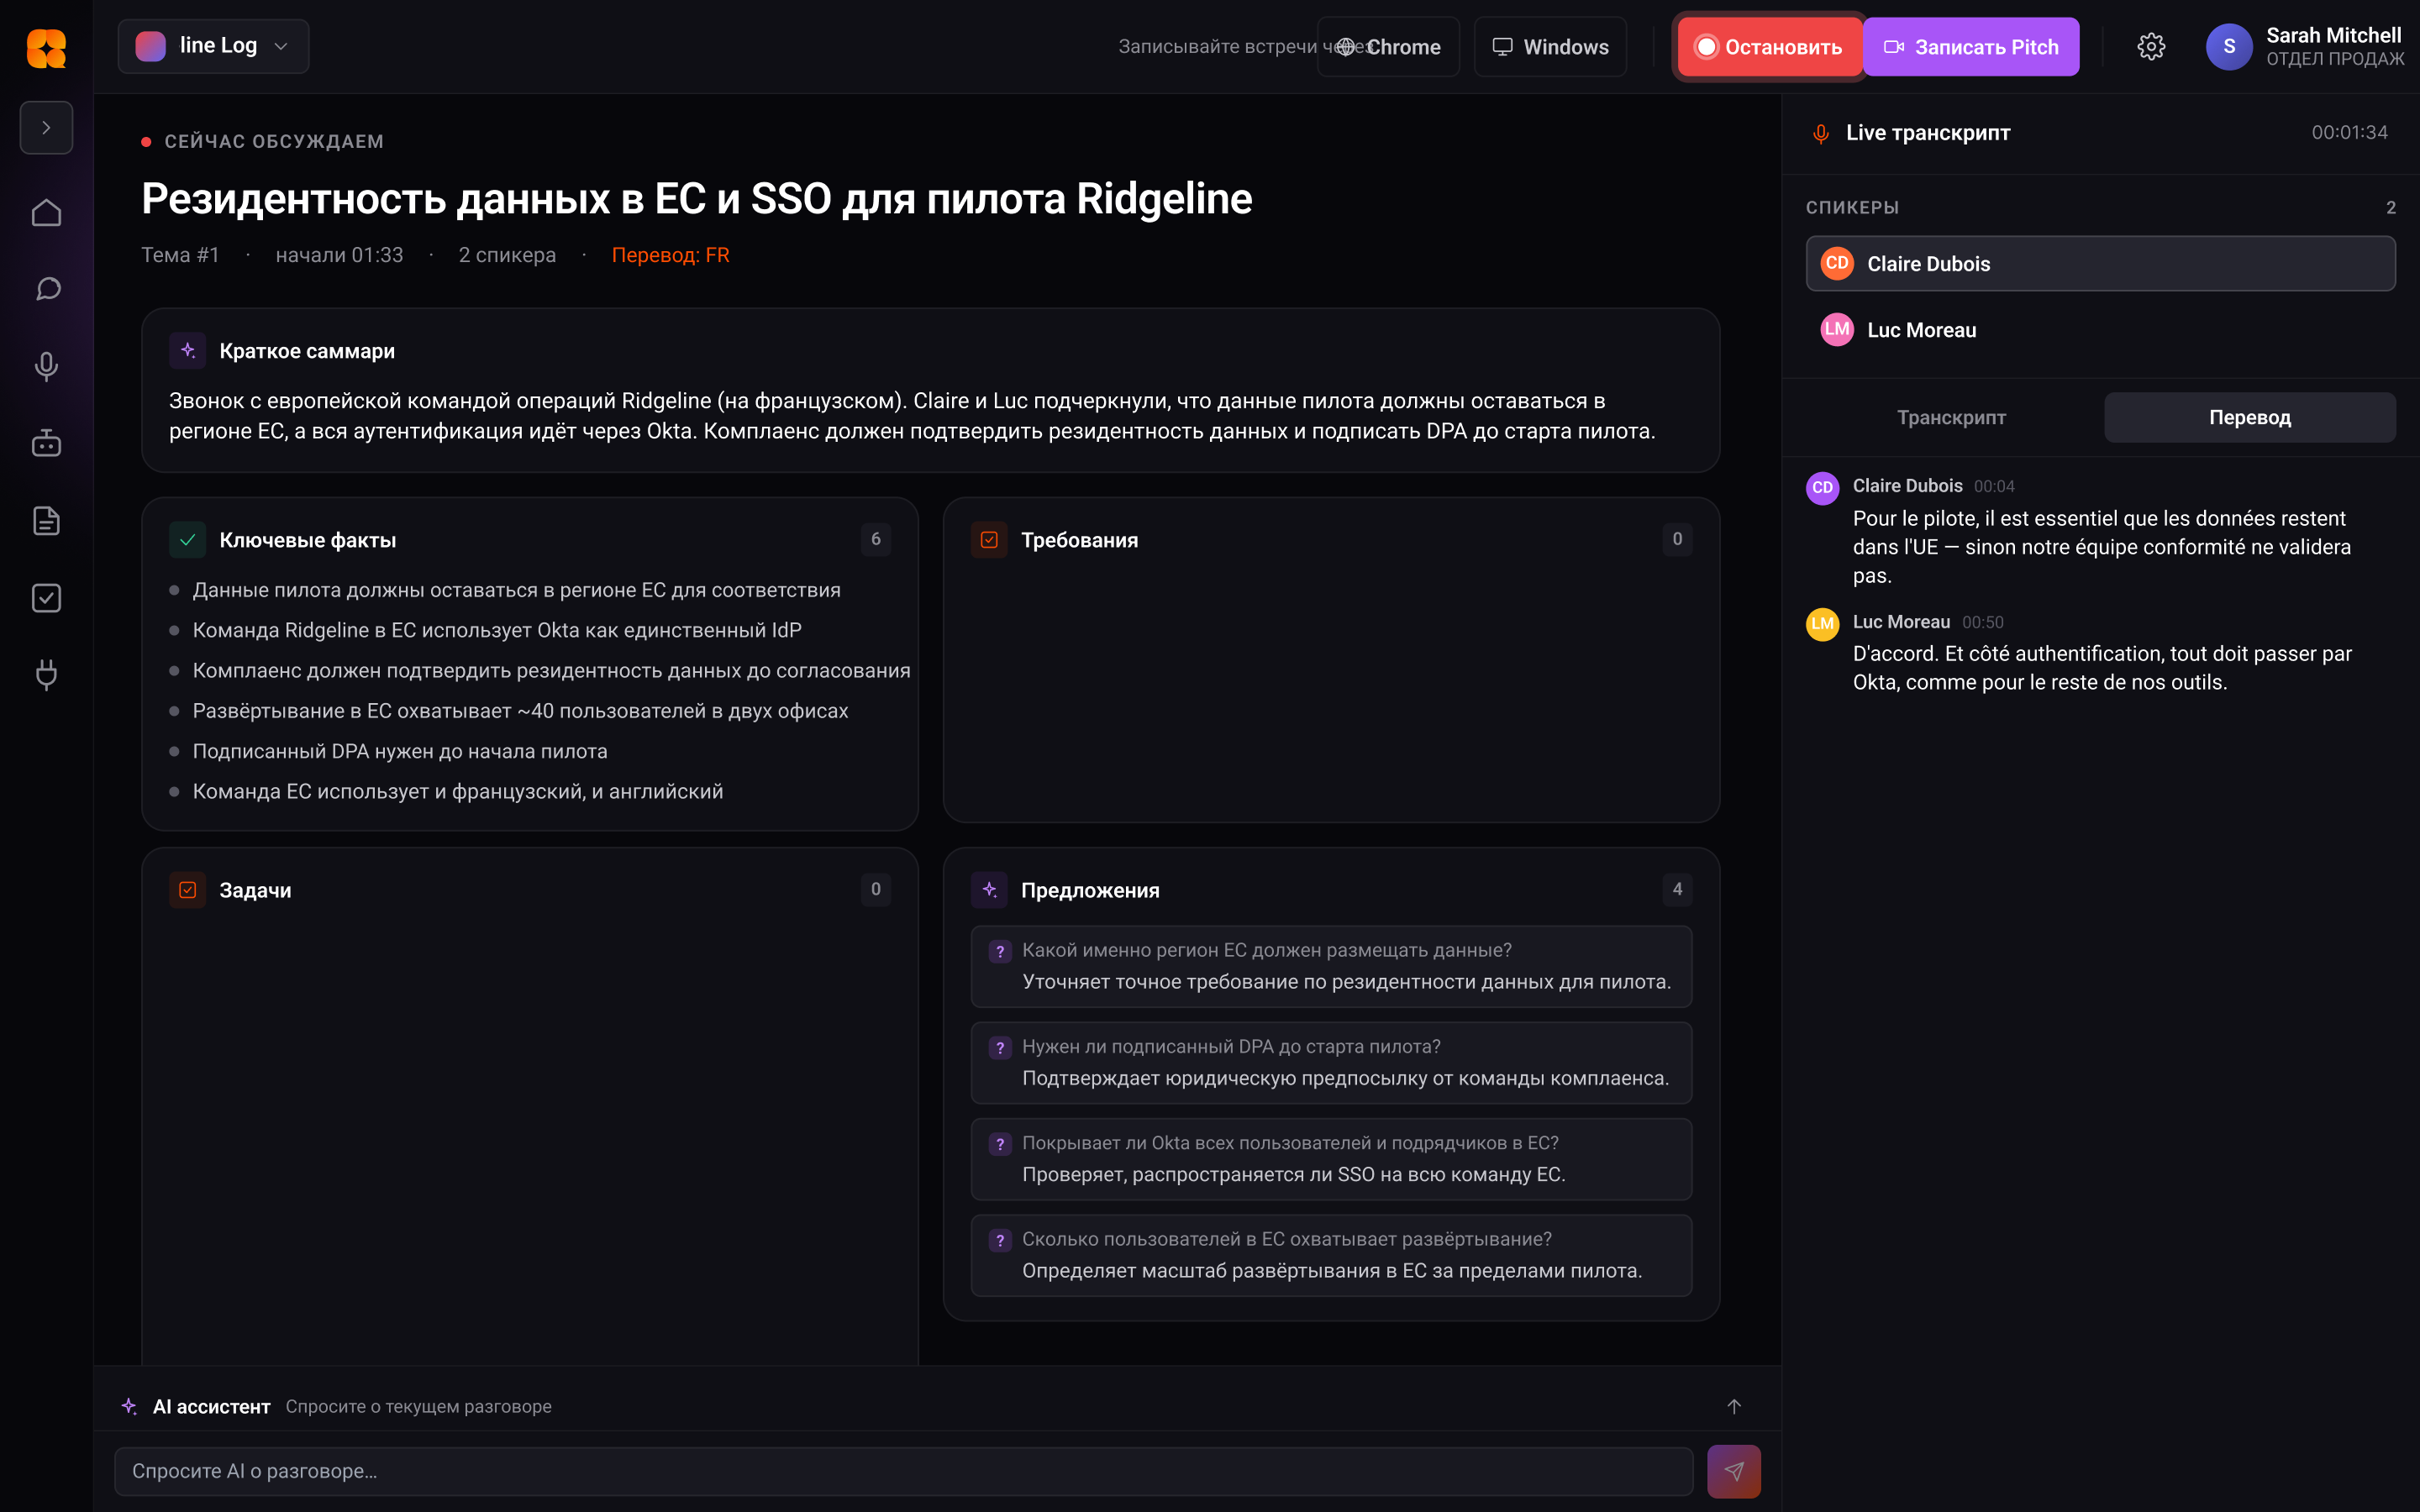2420x1512 pixels.
Task: Click fact about ~40 пользователей в двух офисах
Action: click(520, 711)
